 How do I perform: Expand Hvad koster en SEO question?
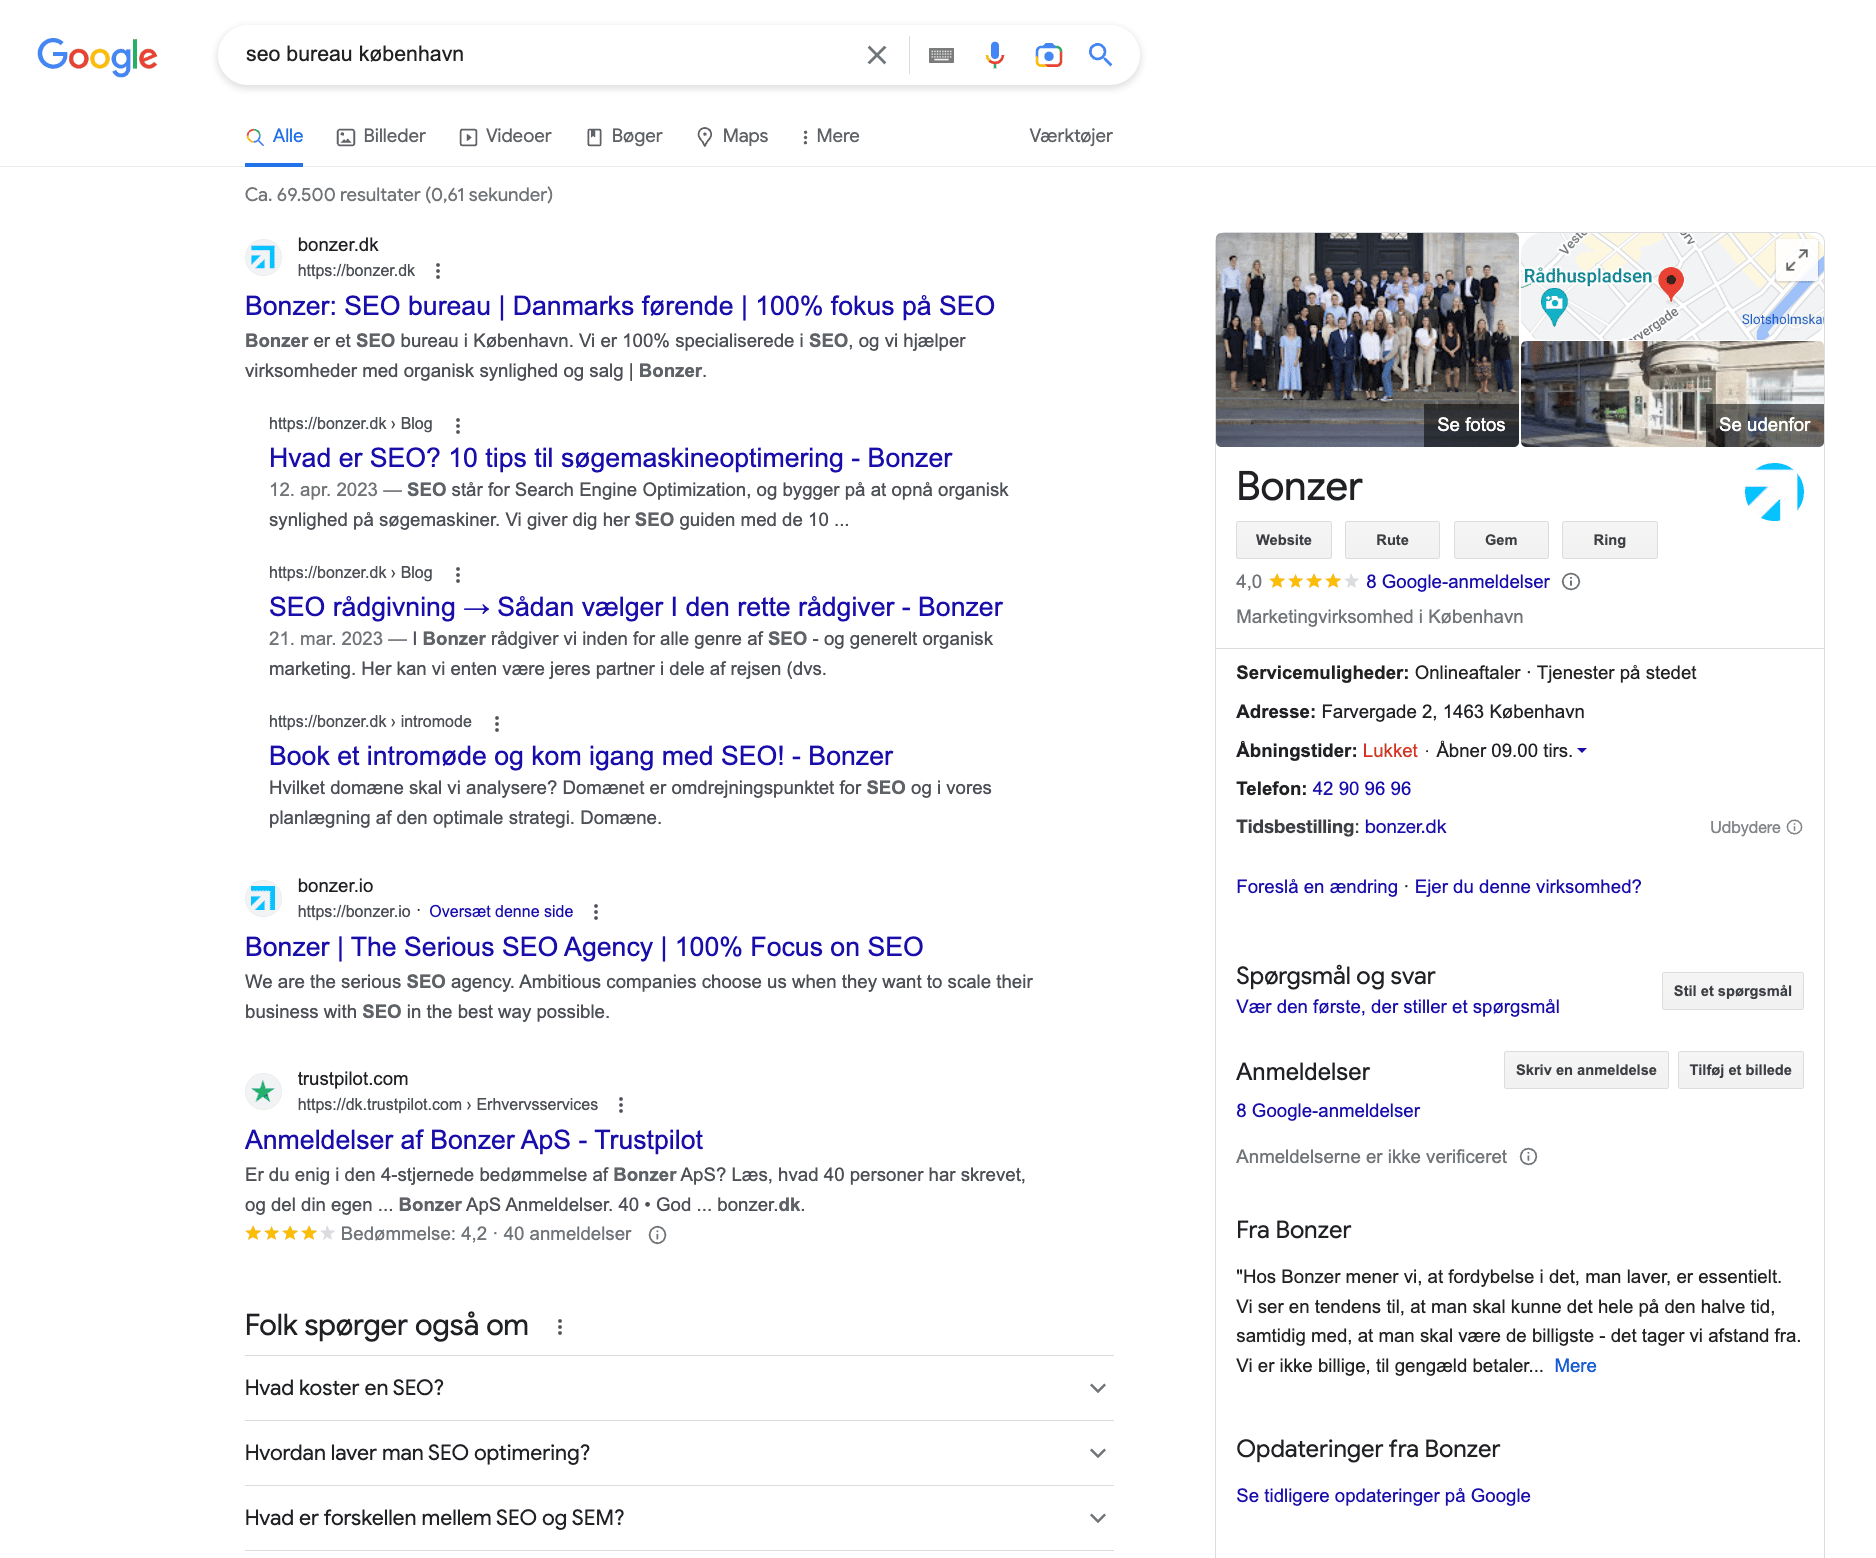pos(679,1388)
